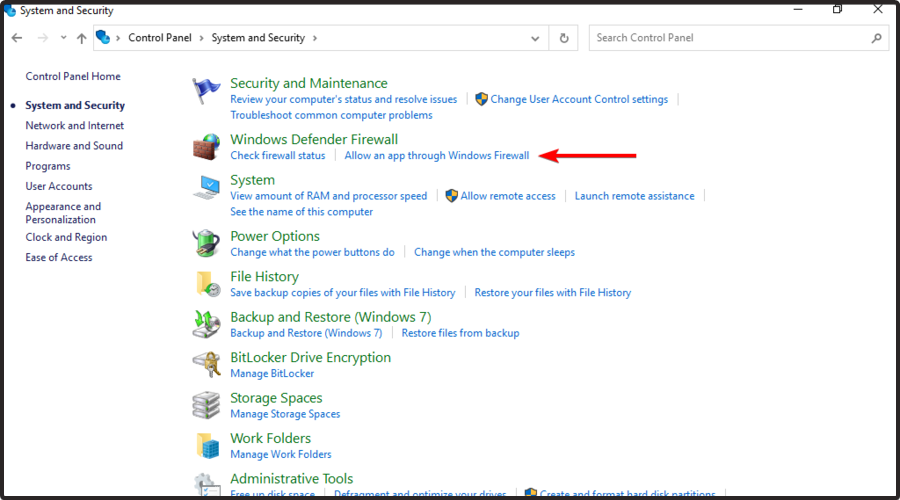Open Security and Maintenance heading

tap(309, 83)
